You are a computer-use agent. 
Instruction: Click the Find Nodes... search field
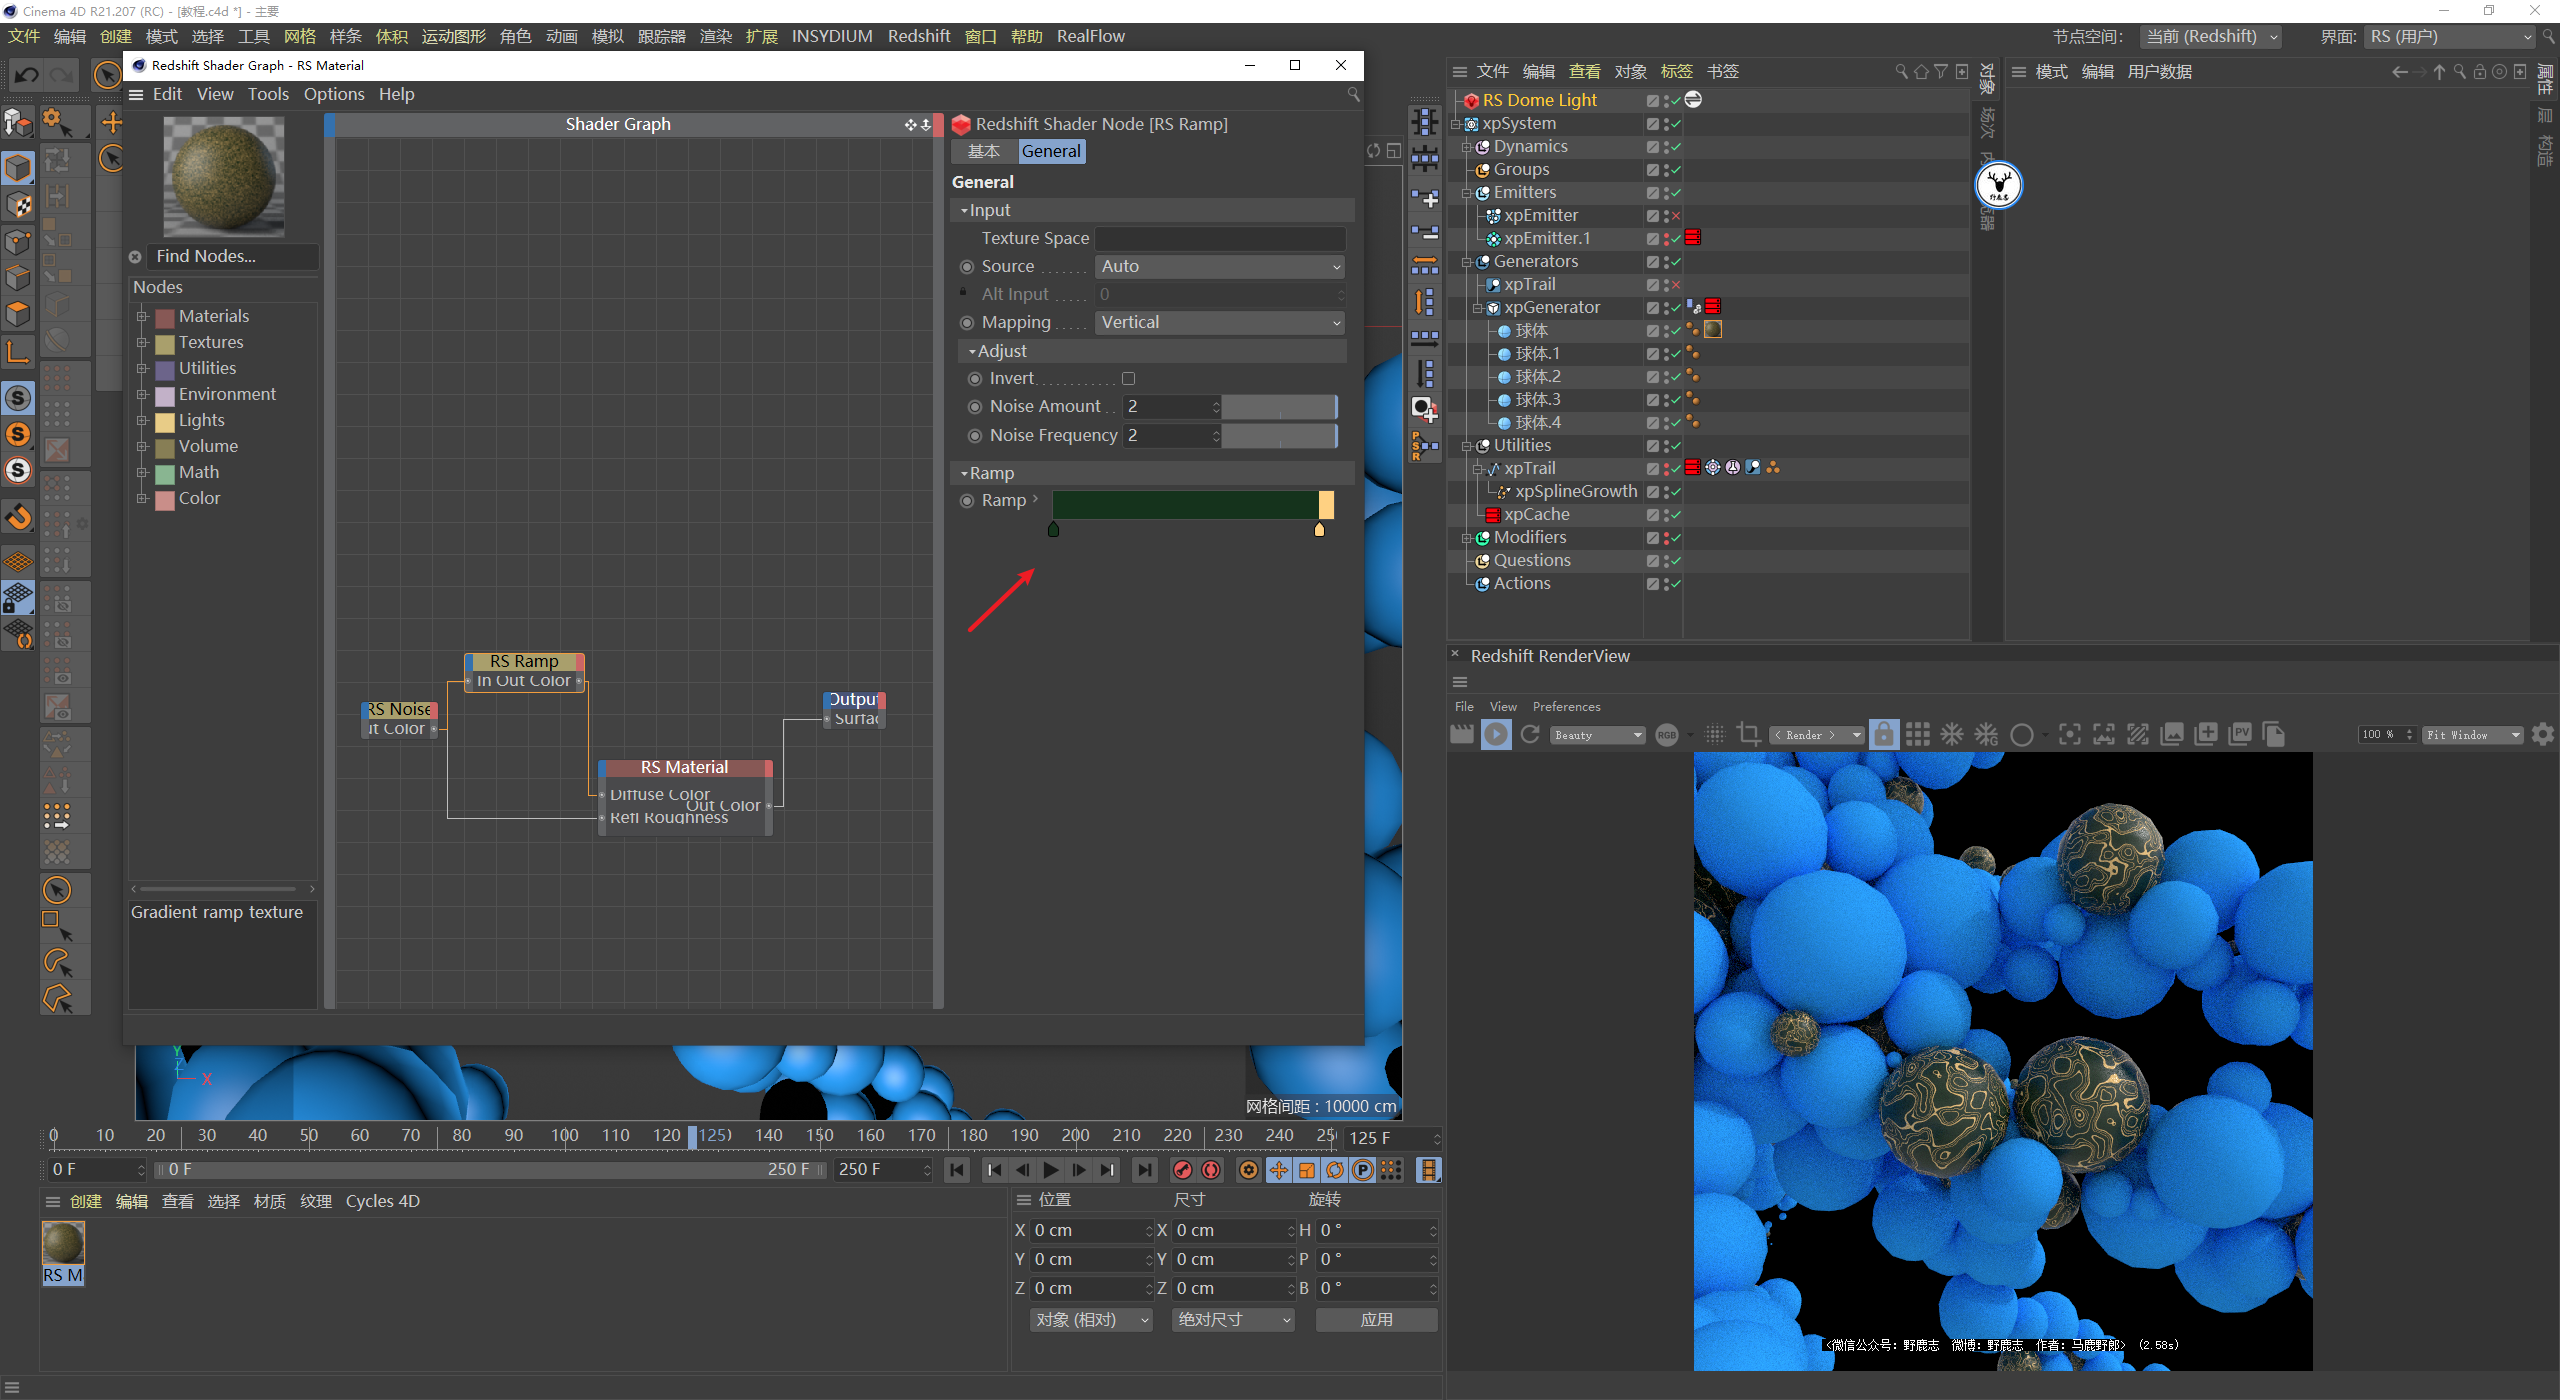[234, 257]
